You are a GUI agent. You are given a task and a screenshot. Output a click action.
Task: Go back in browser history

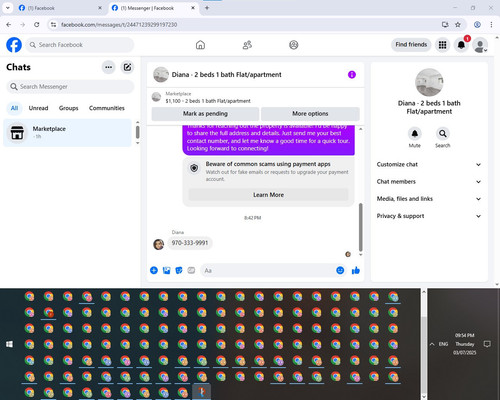click(9, 24)
